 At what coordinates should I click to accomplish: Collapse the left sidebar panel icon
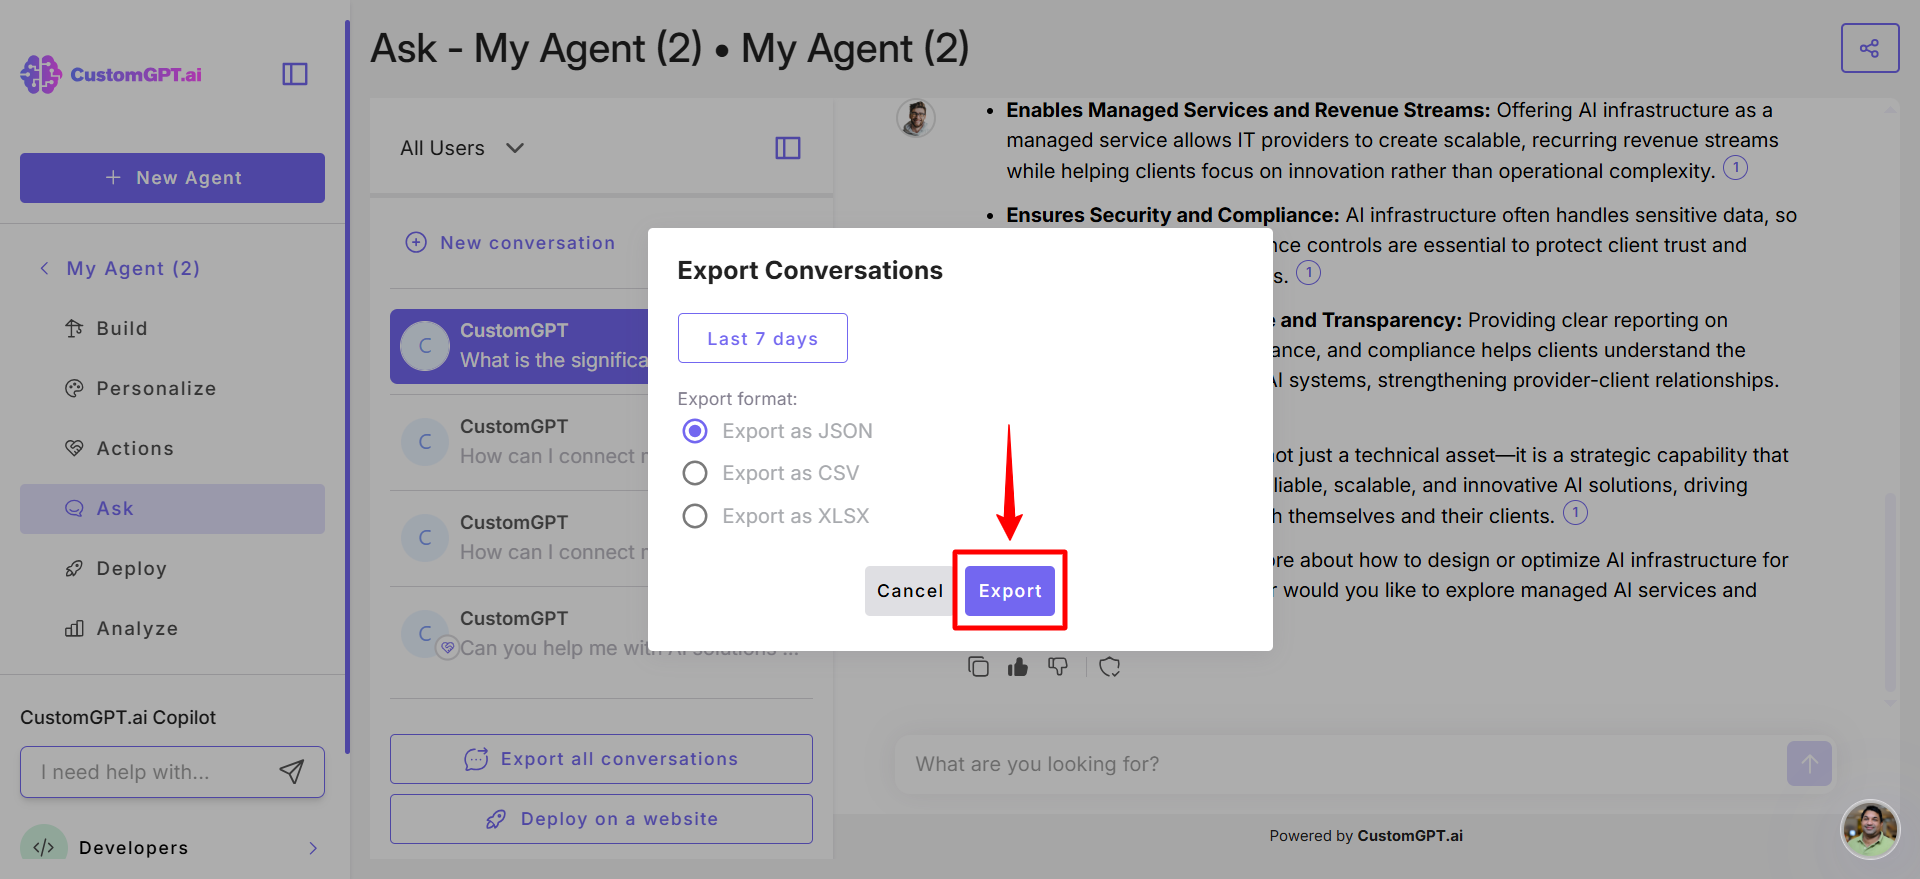tap(295, 74)
